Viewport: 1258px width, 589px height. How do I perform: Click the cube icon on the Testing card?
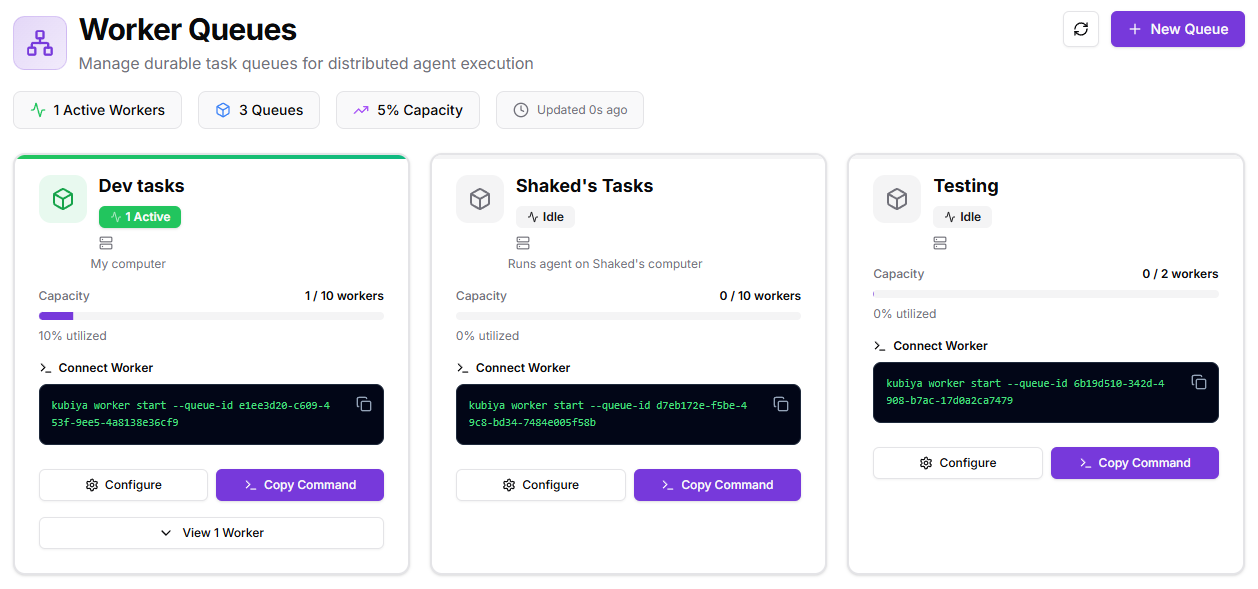click(897, 199)
